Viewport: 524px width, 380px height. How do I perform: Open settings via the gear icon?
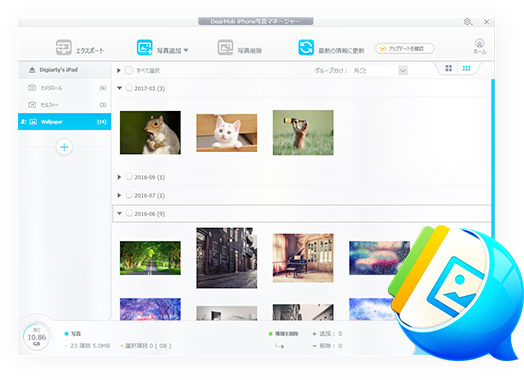point(468,22)
